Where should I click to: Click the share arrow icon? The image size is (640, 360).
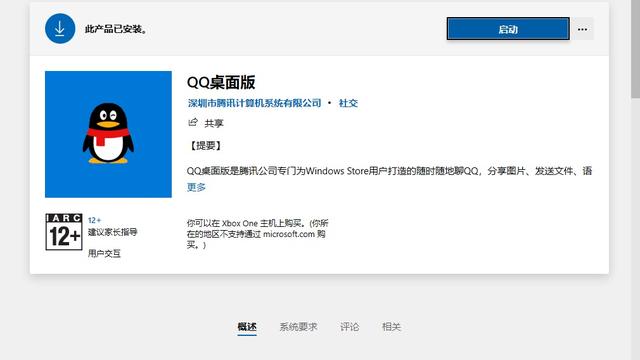pyautogui.click(x=193, y=122)
